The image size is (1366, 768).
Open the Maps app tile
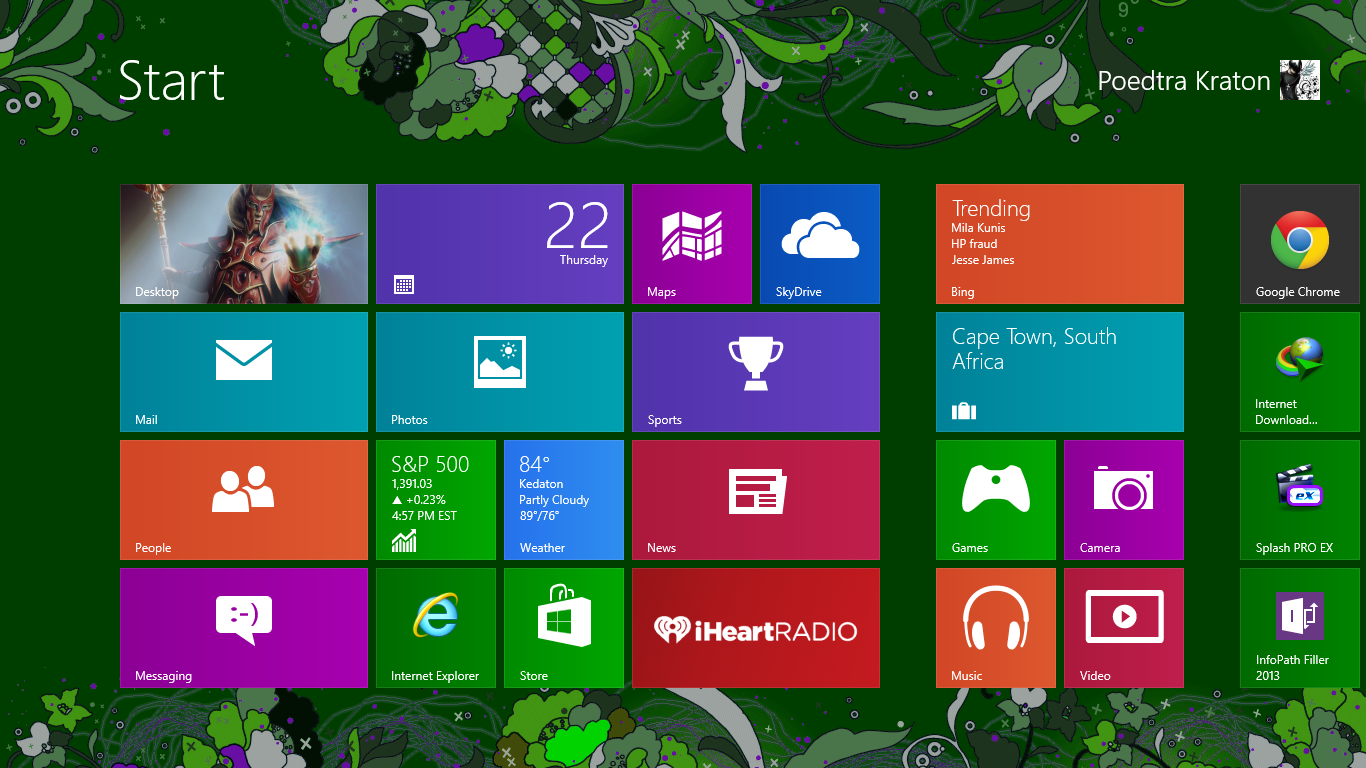691,243
